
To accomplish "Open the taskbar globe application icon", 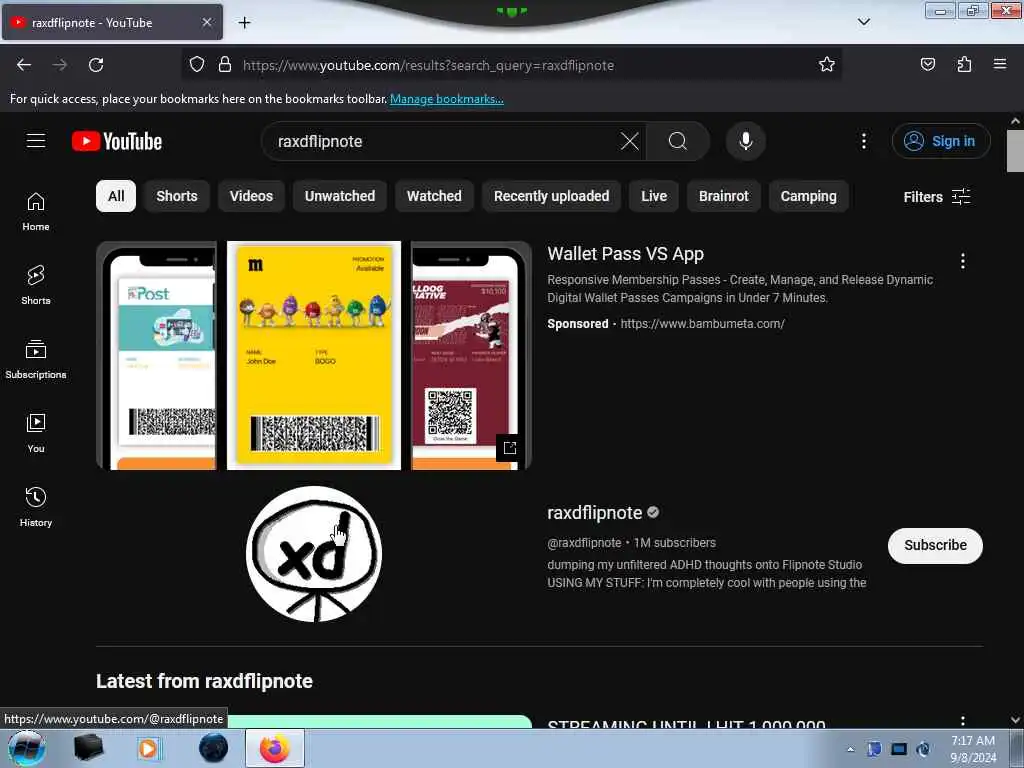I will 214,748.
